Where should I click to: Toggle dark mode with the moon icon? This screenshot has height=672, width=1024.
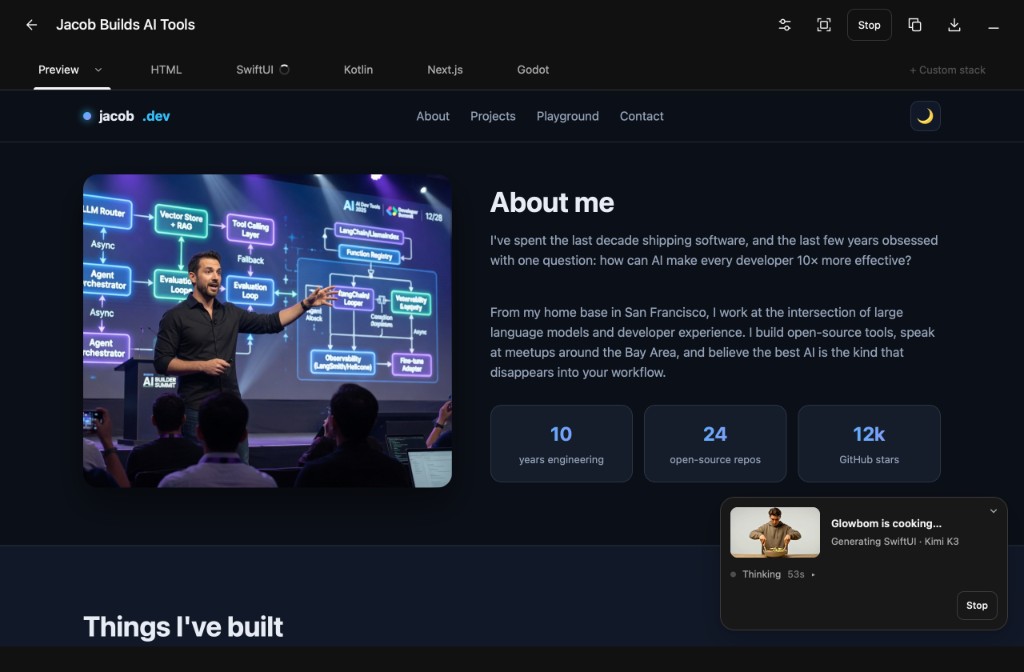pos(925,116)
